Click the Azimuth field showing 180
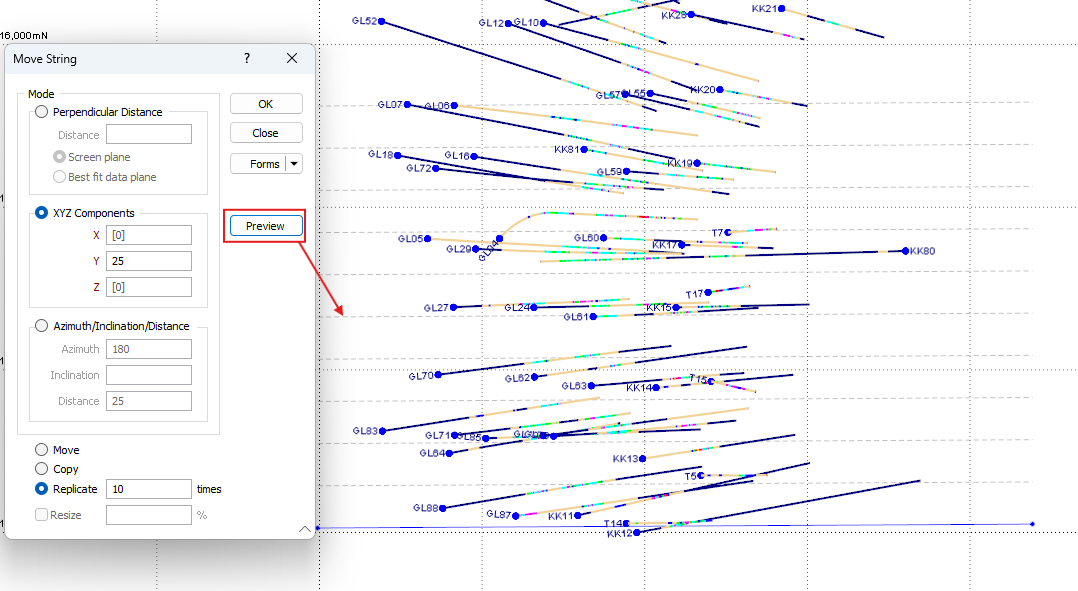 [148, 348]
